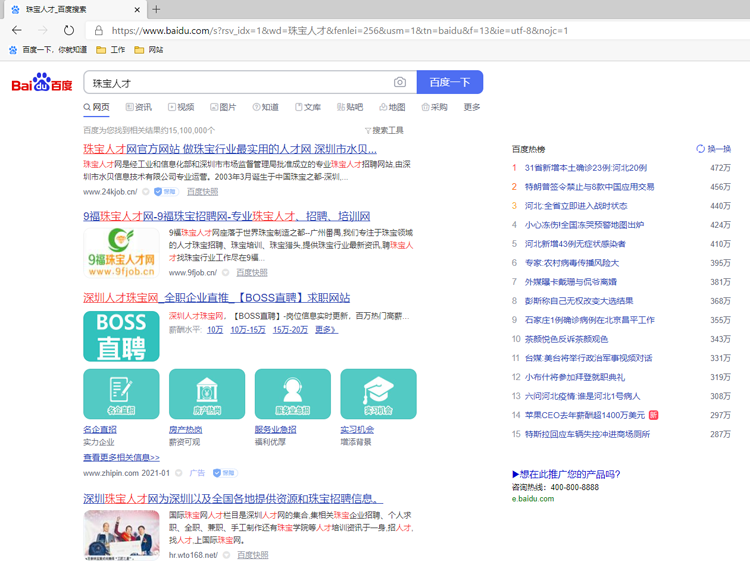750x565 pixels.
Task: Close the 珠宝人才_百度搜索 tab
Action: (x=137, y=9)
